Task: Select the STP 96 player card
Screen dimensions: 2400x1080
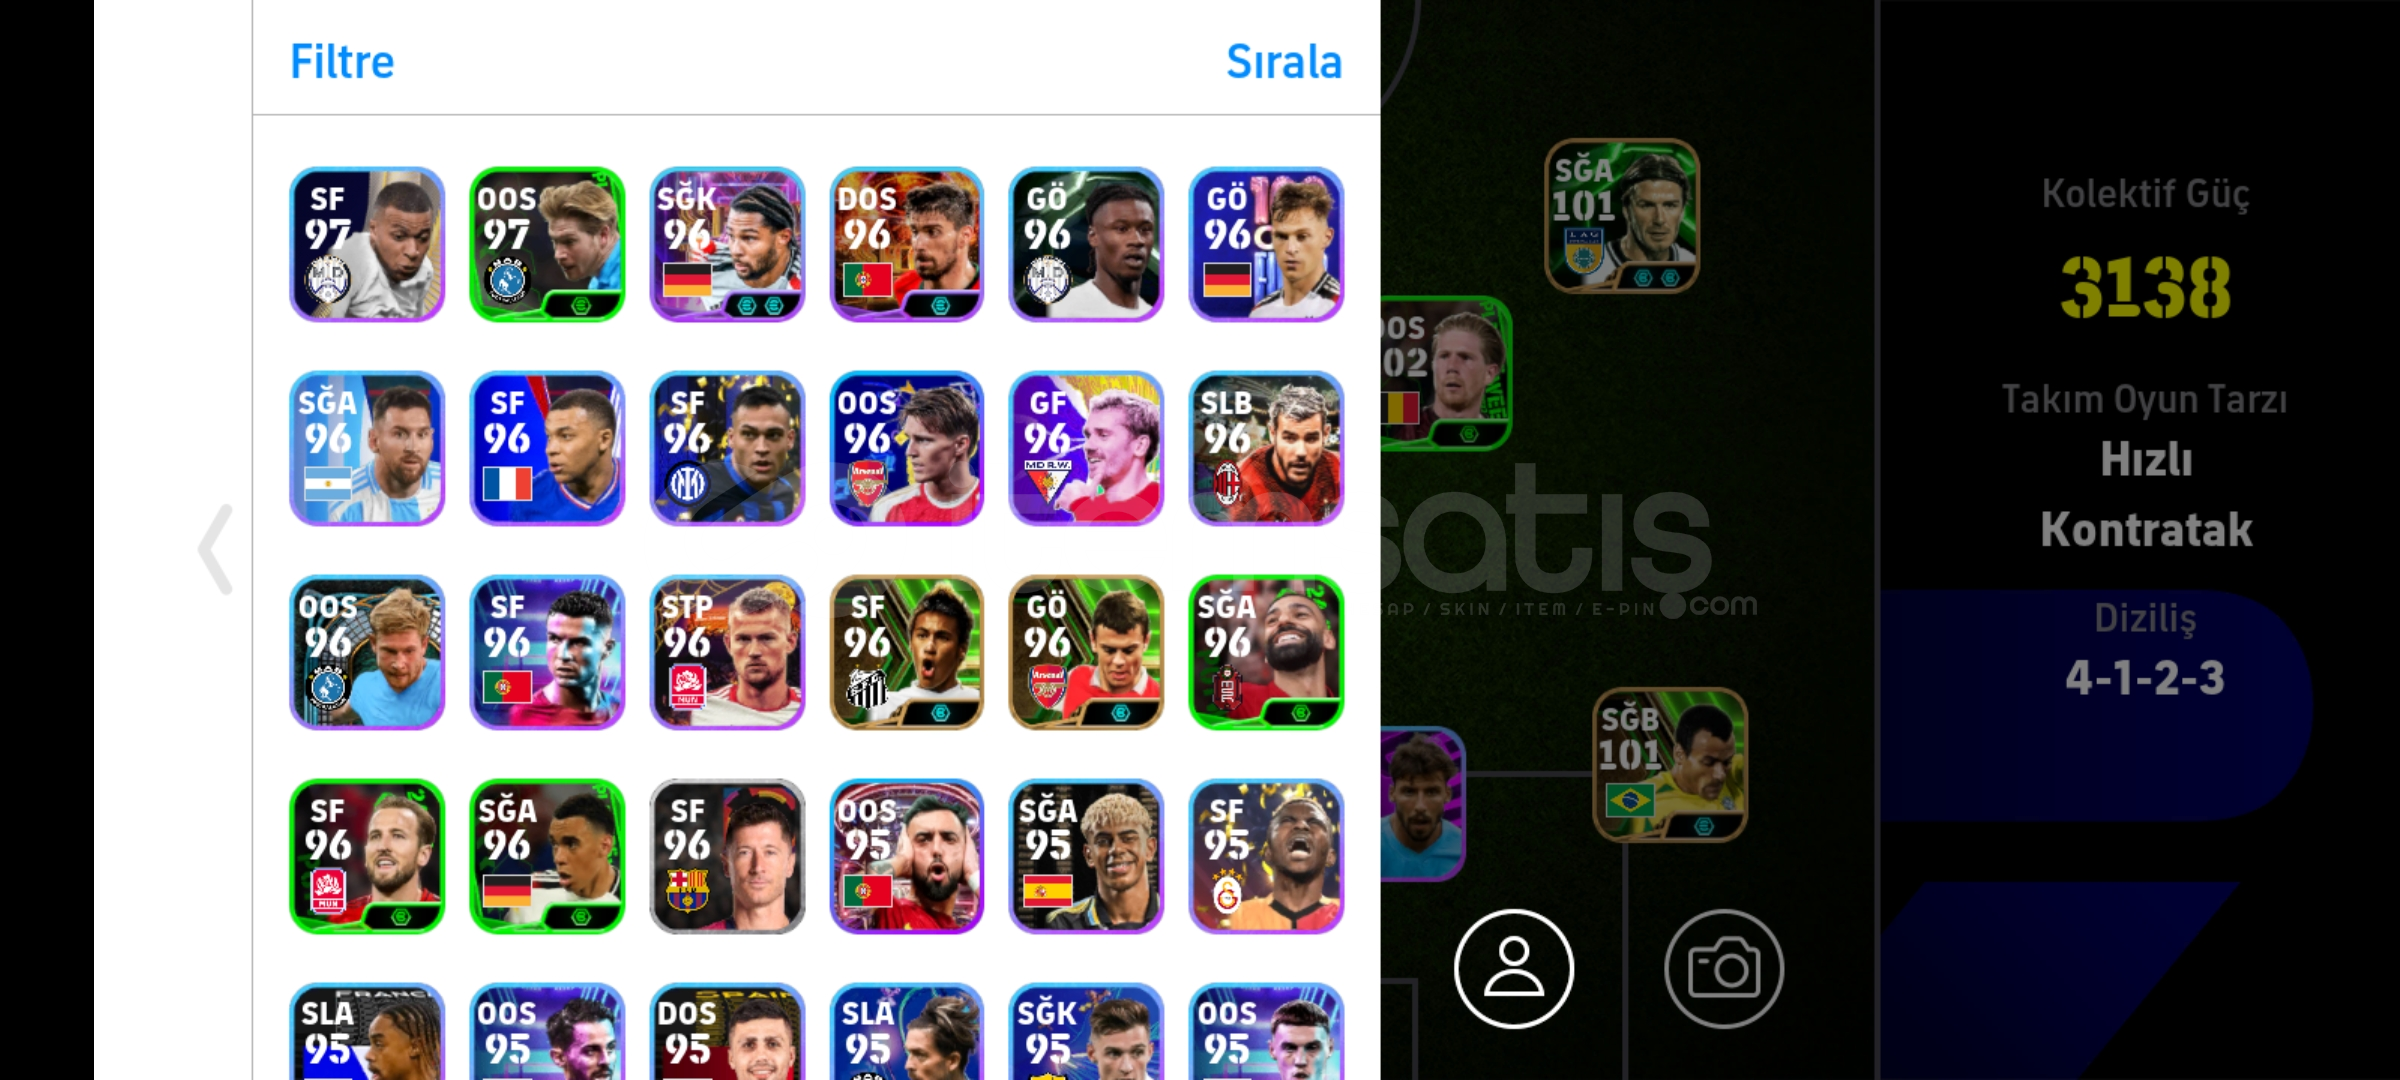Action: tap(727, 652)
